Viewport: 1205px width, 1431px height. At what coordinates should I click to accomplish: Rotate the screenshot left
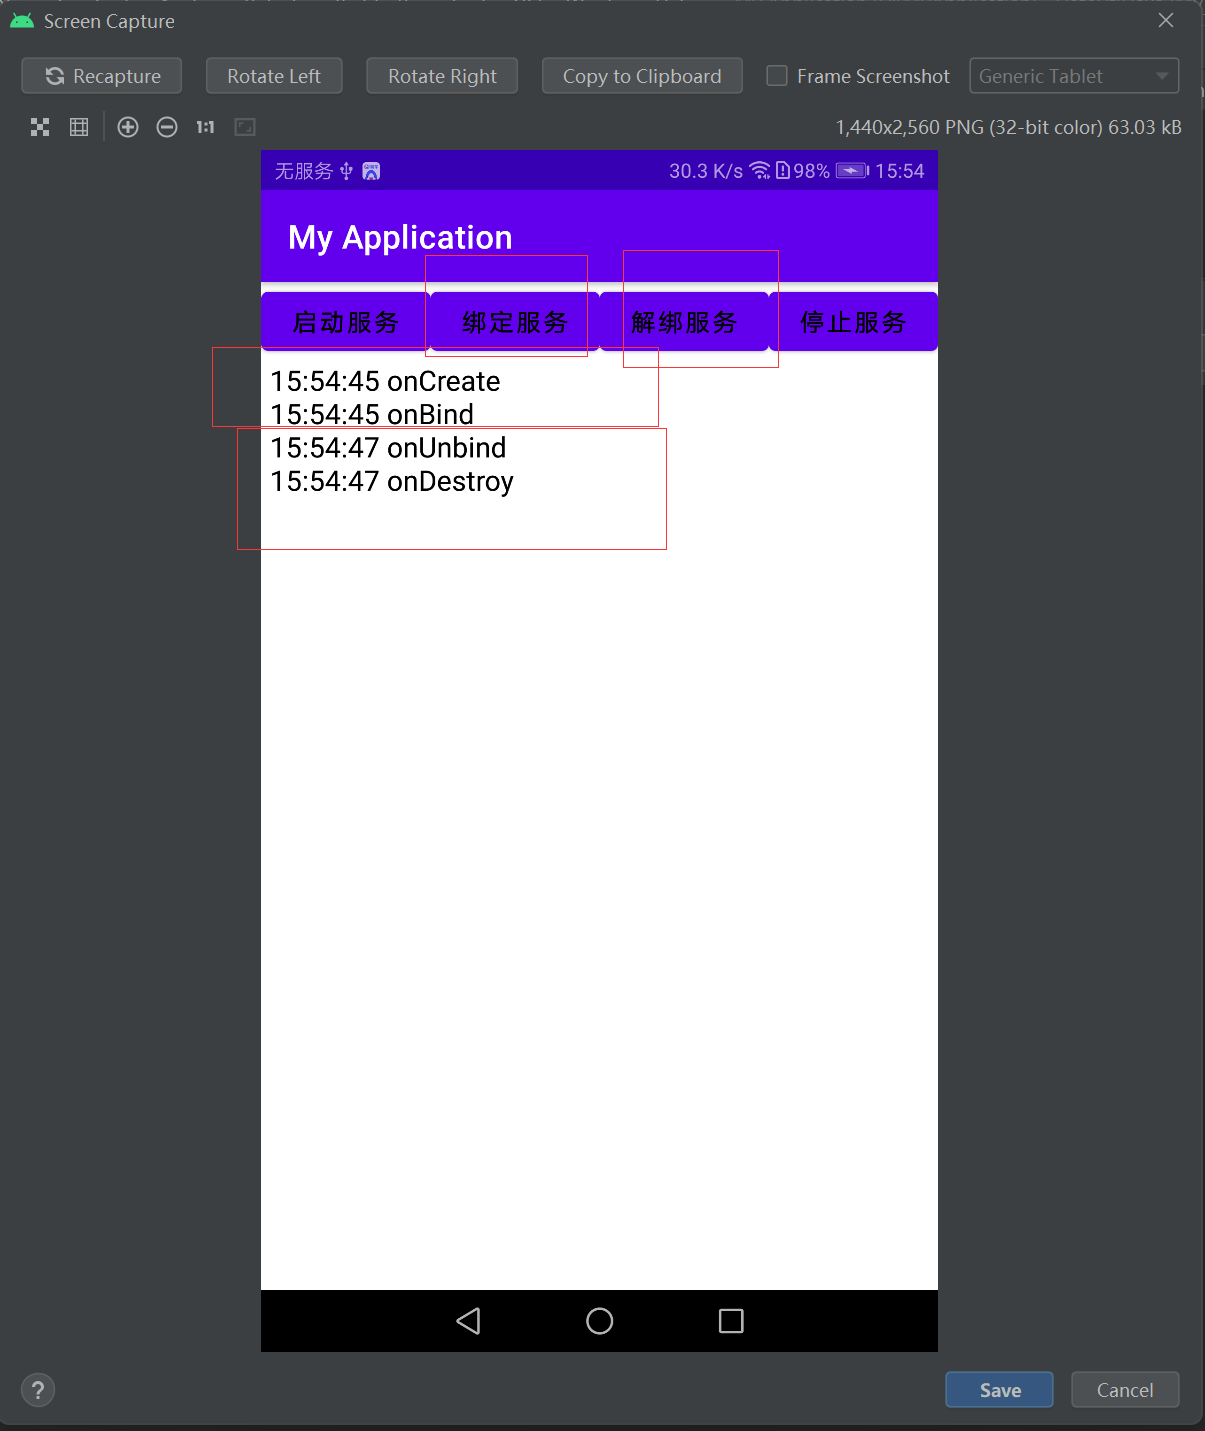[274, 76]
